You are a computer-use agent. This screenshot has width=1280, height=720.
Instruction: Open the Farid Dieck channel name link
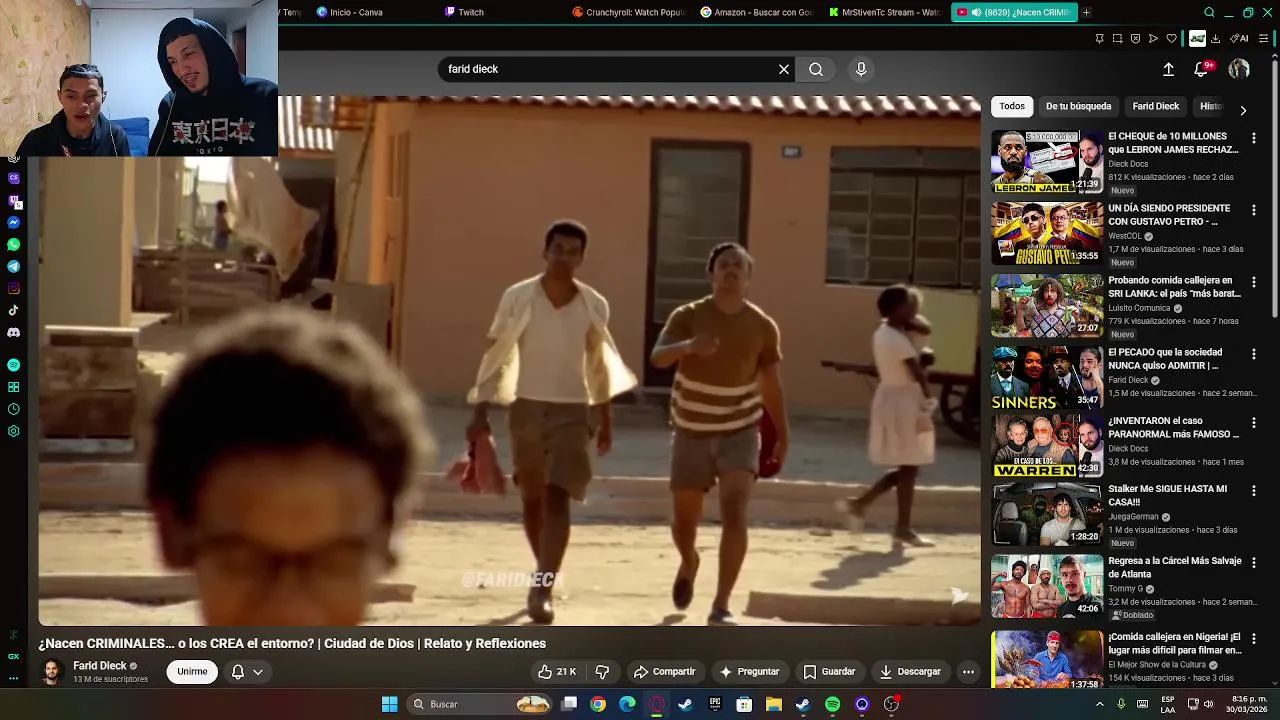click(x=100, y=666)
